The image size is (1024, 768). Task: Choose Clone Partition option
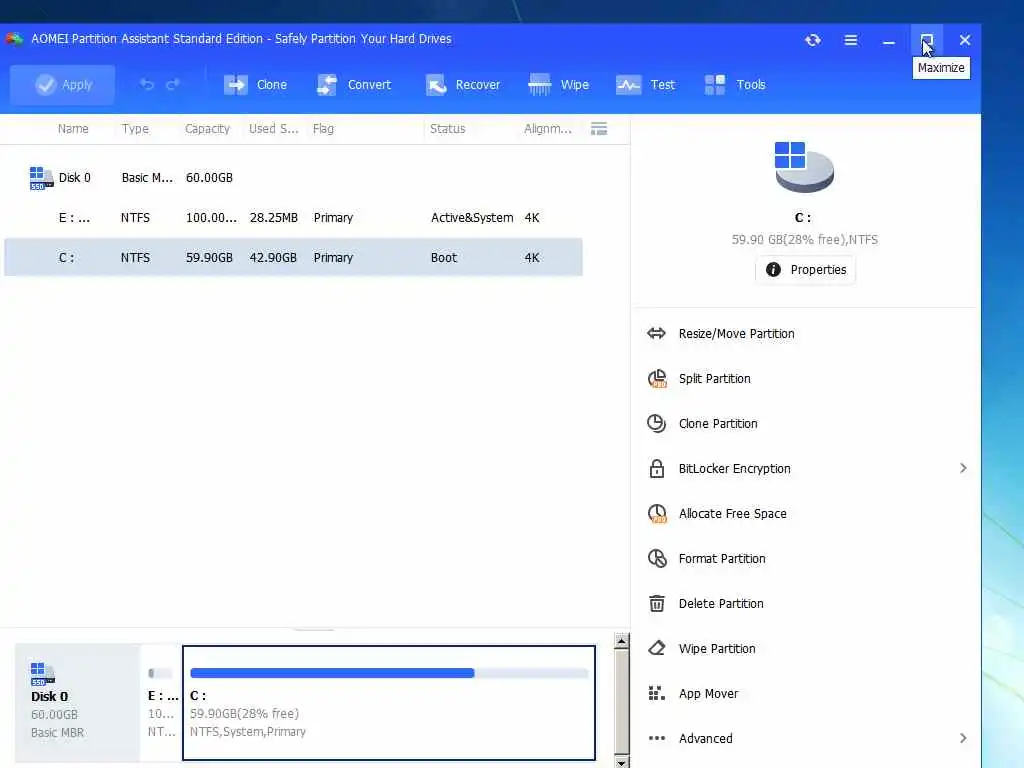718,424
